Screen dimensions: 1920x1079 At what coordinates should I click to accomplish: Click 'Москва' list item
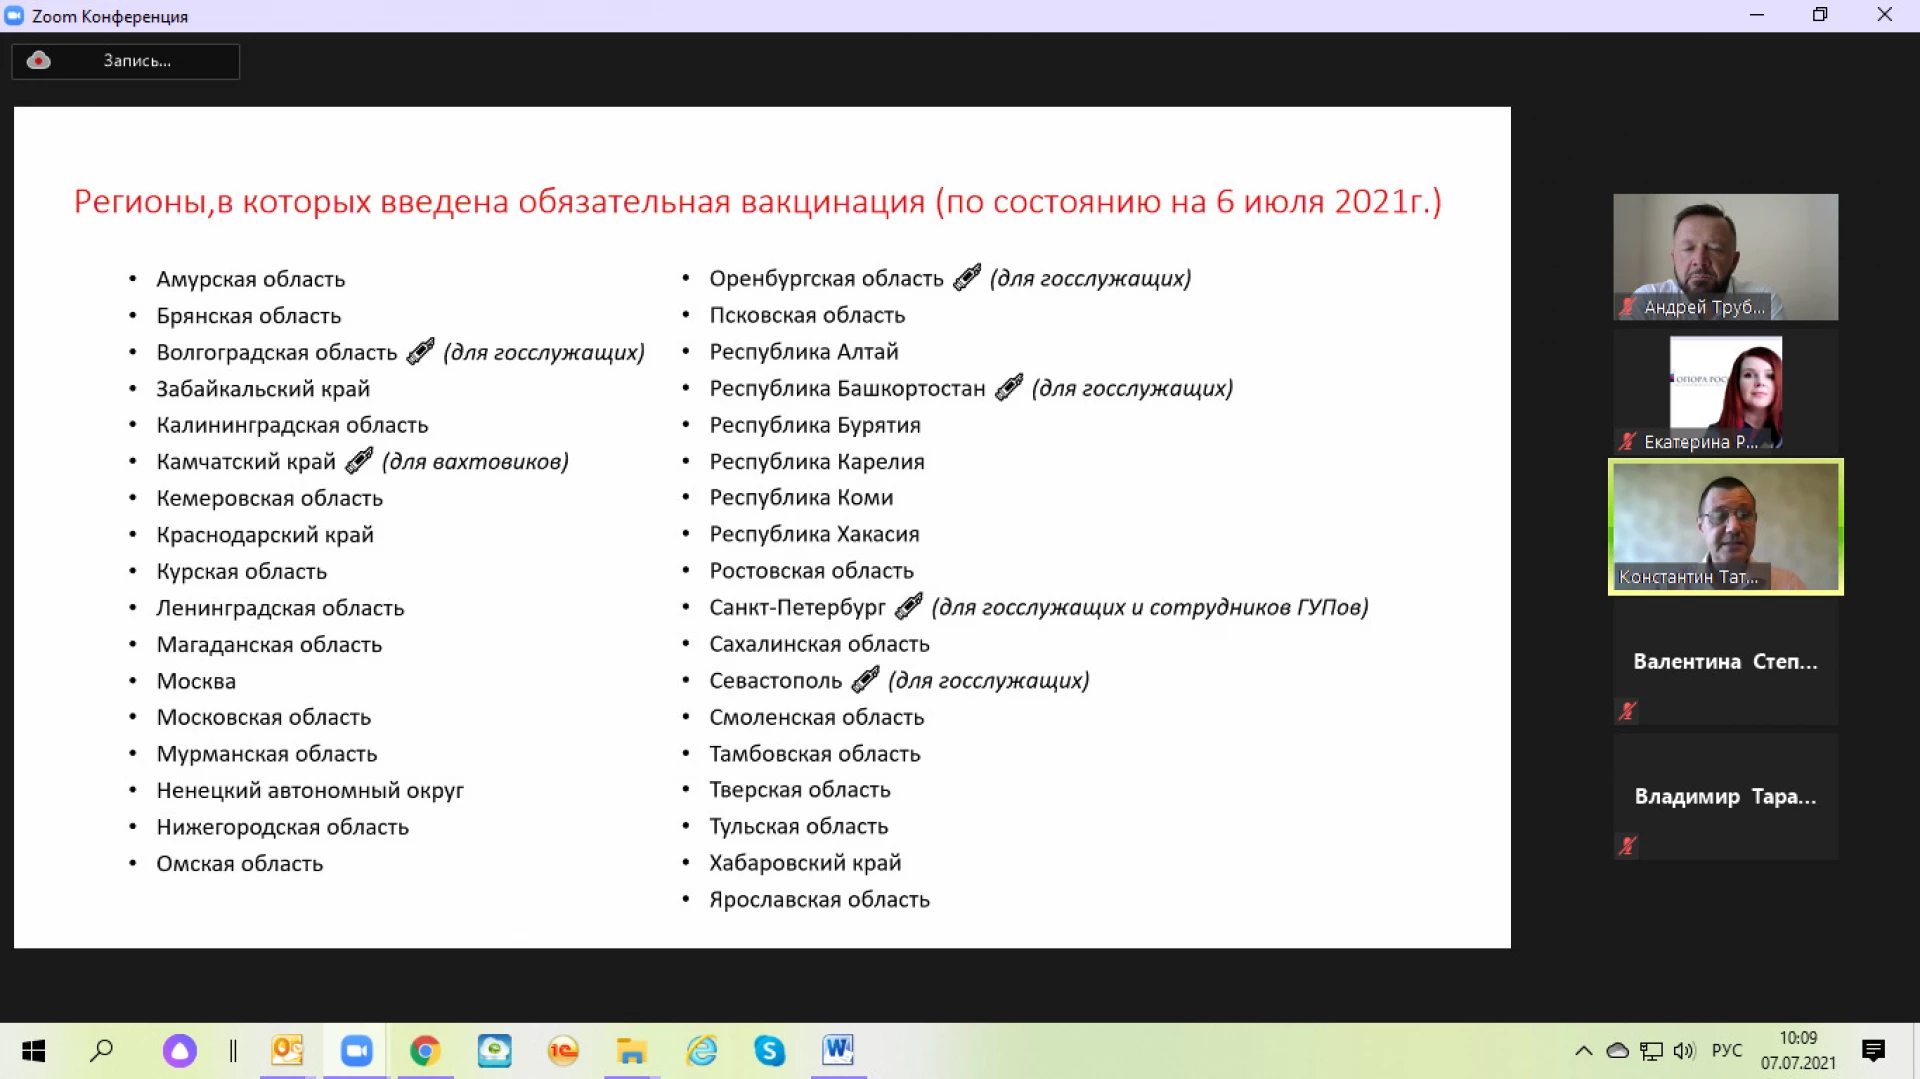click(196, 681)
